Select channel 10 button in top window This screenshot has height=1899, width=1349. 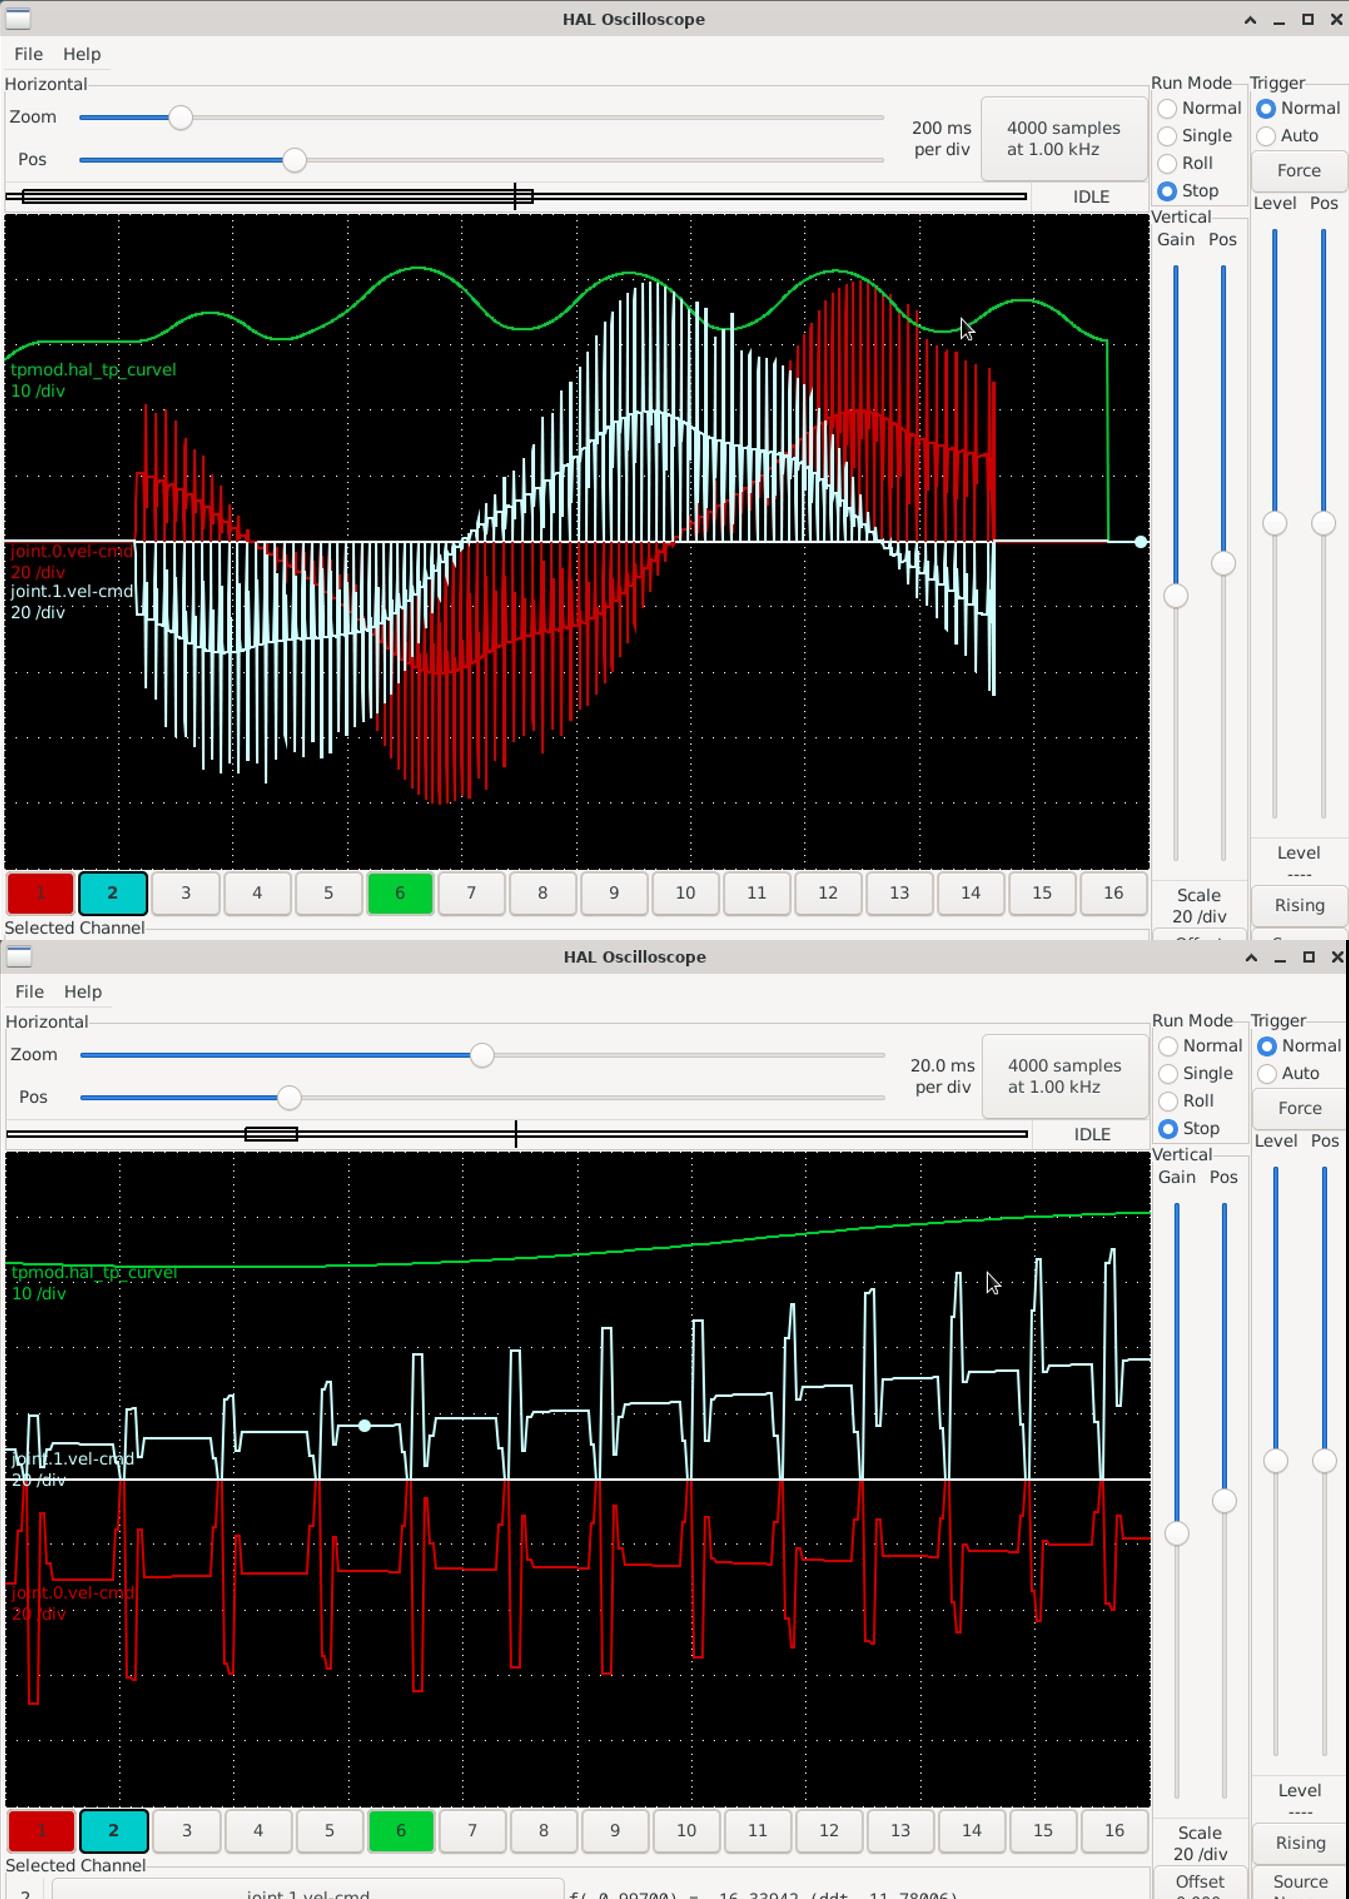[x=685, y=894]
